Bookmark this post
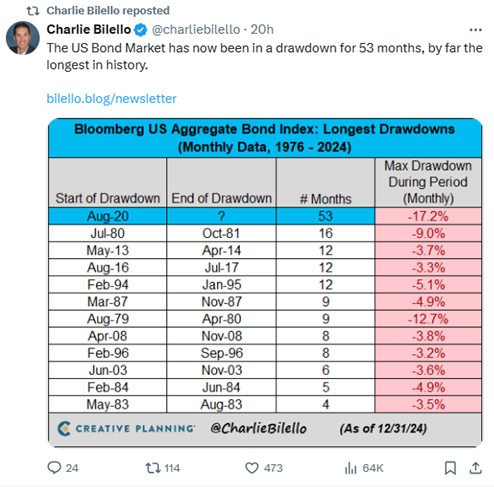 tap(450, 468)
